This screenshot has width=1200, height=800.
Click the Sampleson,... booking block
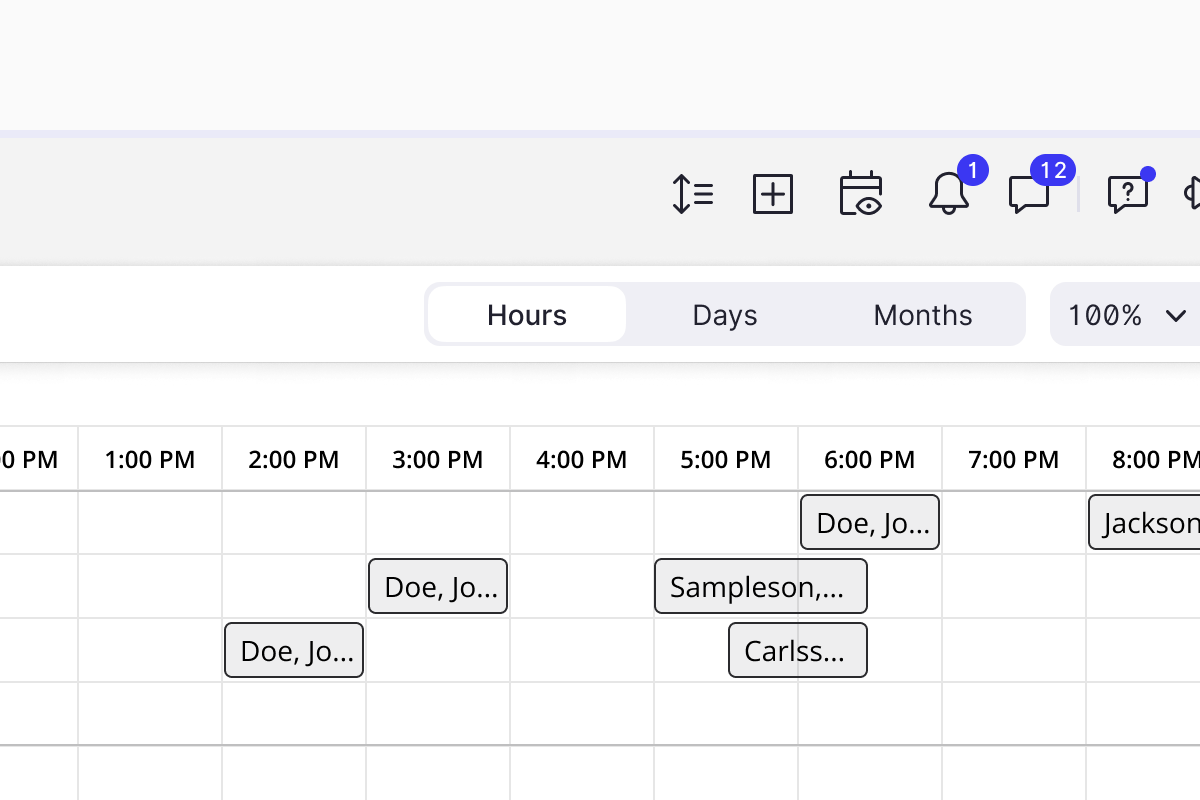(x=760, y=586)
